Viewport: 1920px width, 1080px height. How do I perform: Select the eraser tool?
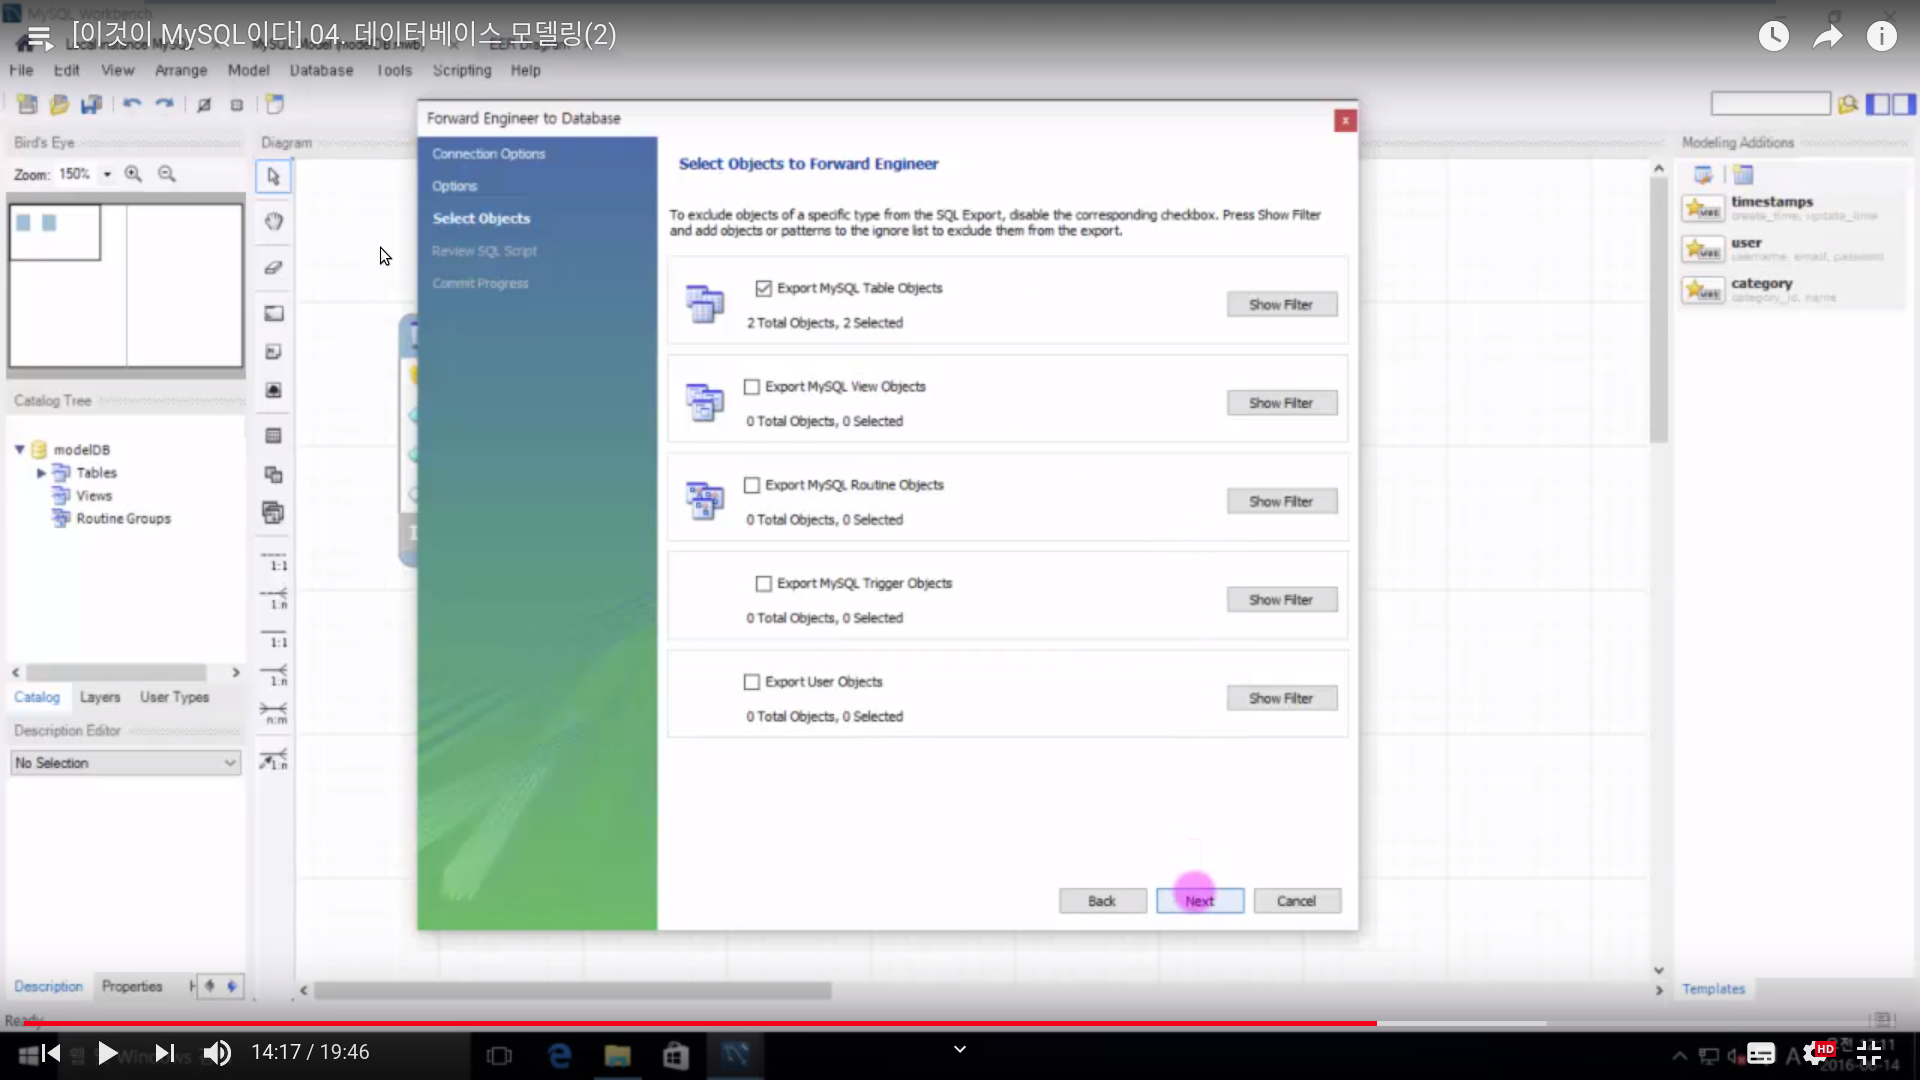273,267
